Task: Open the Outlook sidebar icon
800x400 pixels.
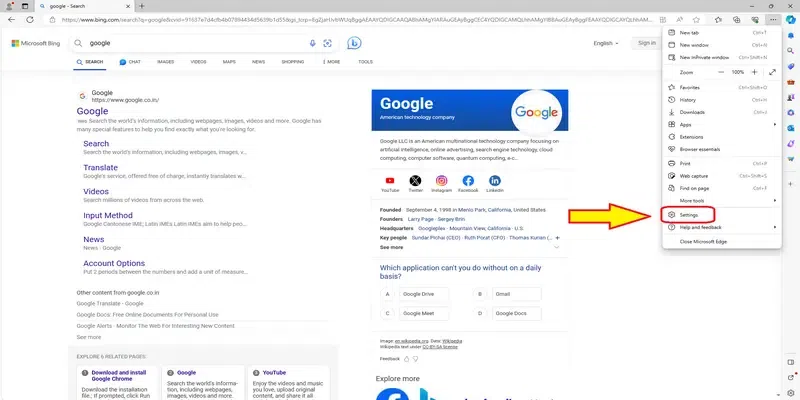Action: pyautogui.click(x=791, y=128)
